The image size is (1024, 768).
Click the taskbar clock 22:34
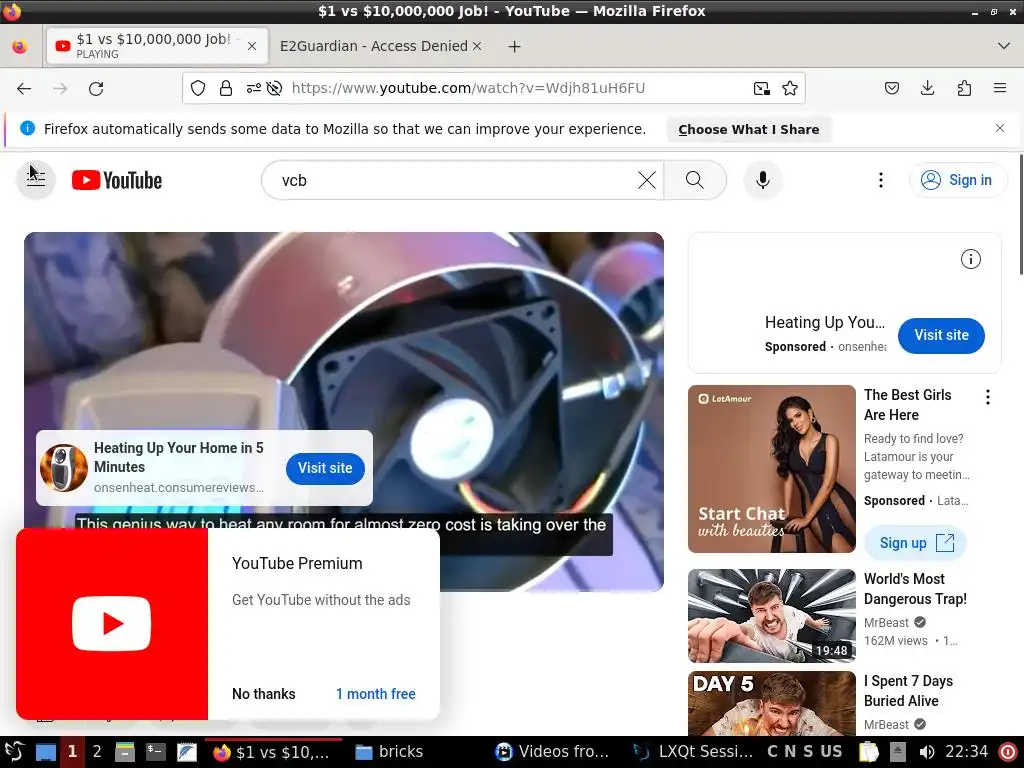tap(967, 752)
